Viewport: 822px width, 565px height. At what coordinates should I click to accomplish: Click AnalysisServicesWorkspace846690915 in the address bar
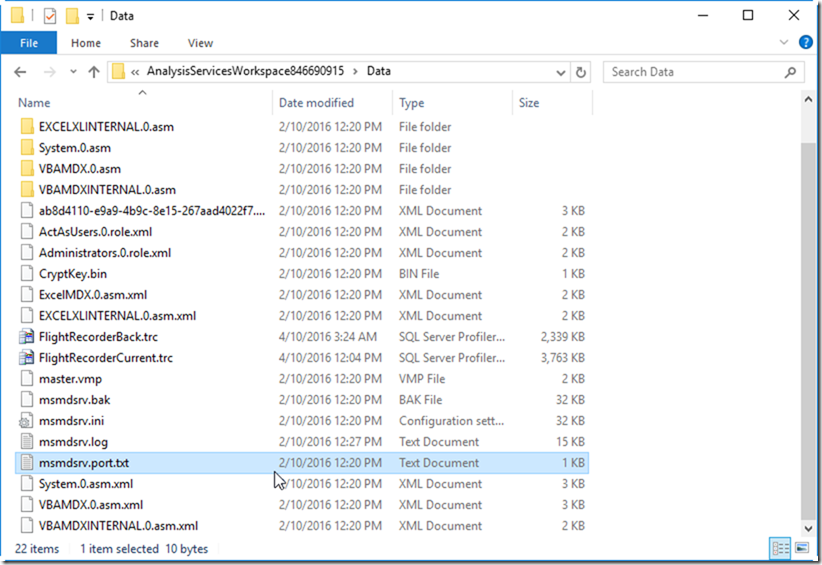click(245, 71)
